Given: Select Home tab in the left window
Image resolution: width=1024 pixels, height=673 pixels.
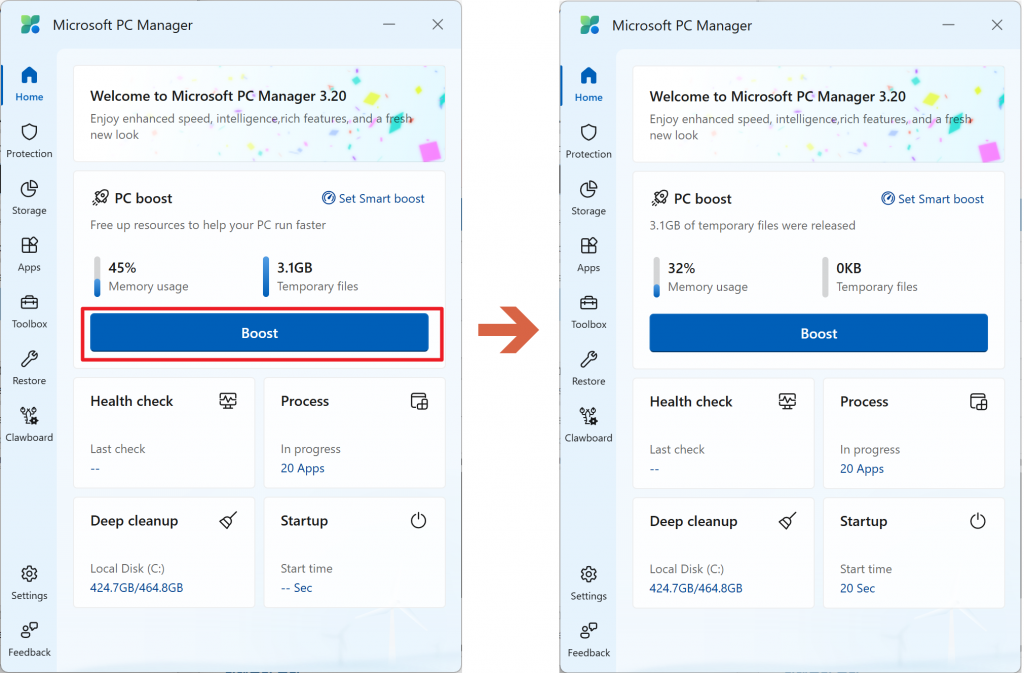Looking at the screenshot, I should pyautogui.click(x=29, y=84).
